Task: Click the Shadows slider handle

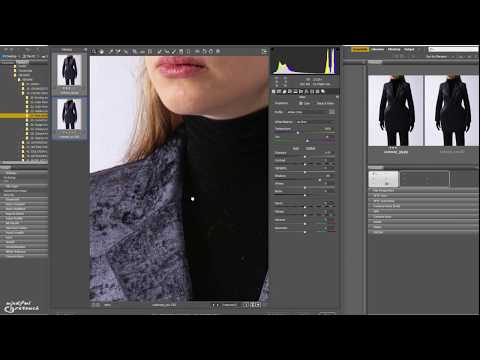Action: coord(319,180)
